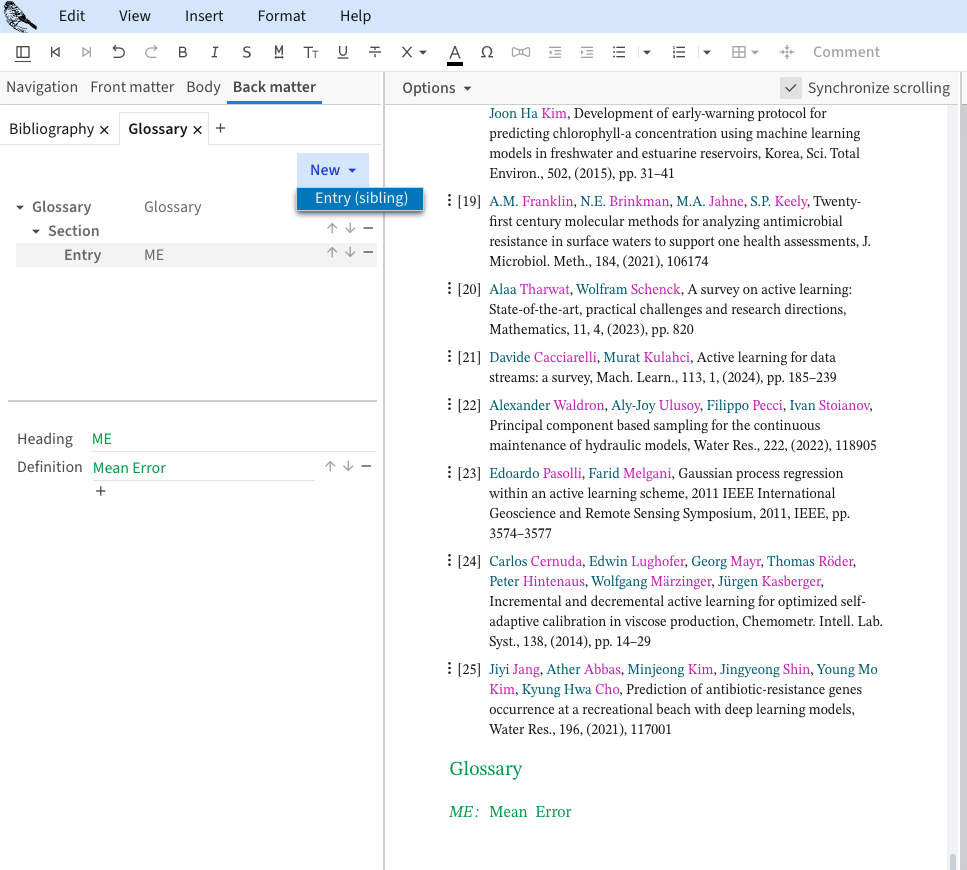Apply italic formatting
967x870 pixels.
(x=214, y=52)
